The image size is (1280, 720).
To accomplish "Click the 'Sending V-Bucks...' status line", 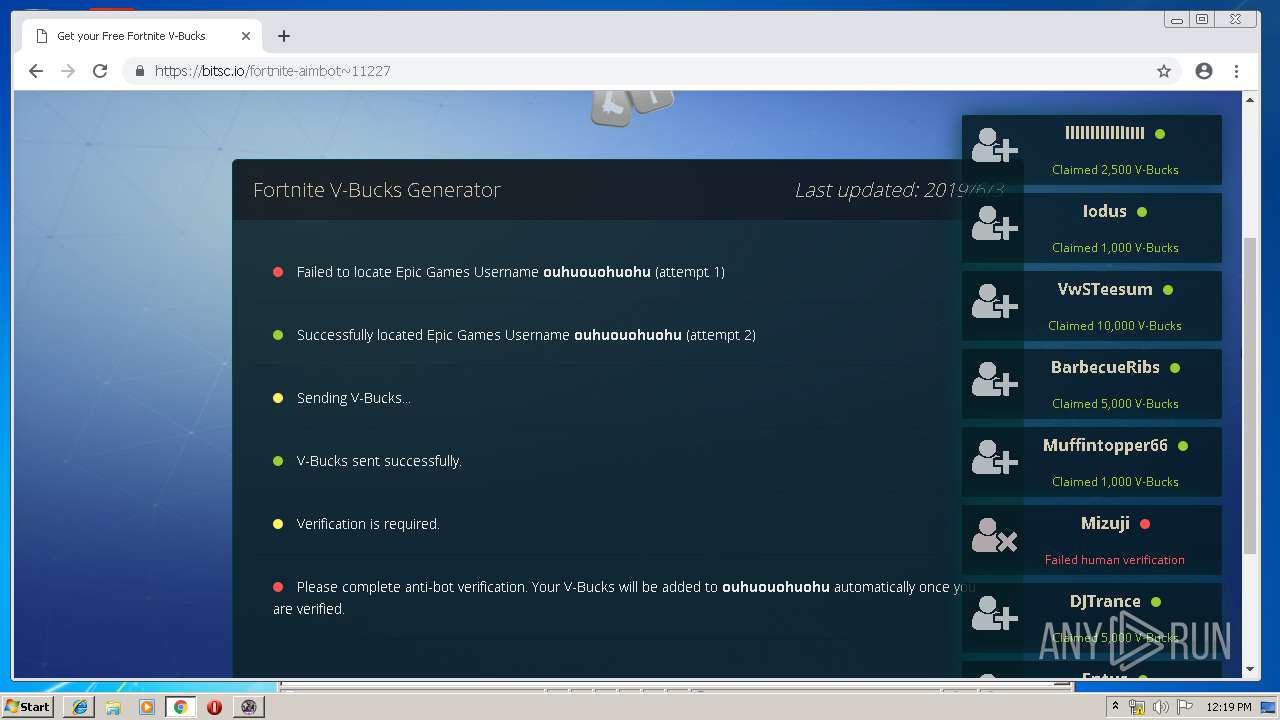I will coord(353,398).
